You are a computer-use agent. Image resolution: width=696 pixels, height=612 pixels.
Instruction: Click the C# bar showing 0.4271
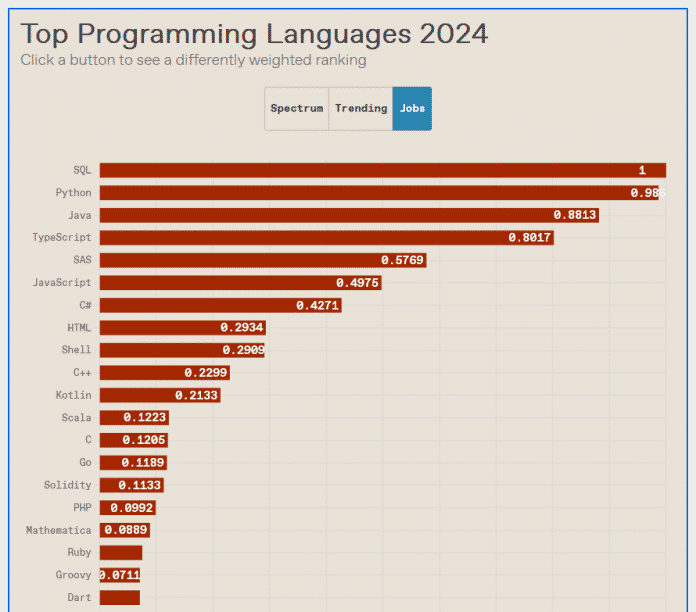pos(221,305)
